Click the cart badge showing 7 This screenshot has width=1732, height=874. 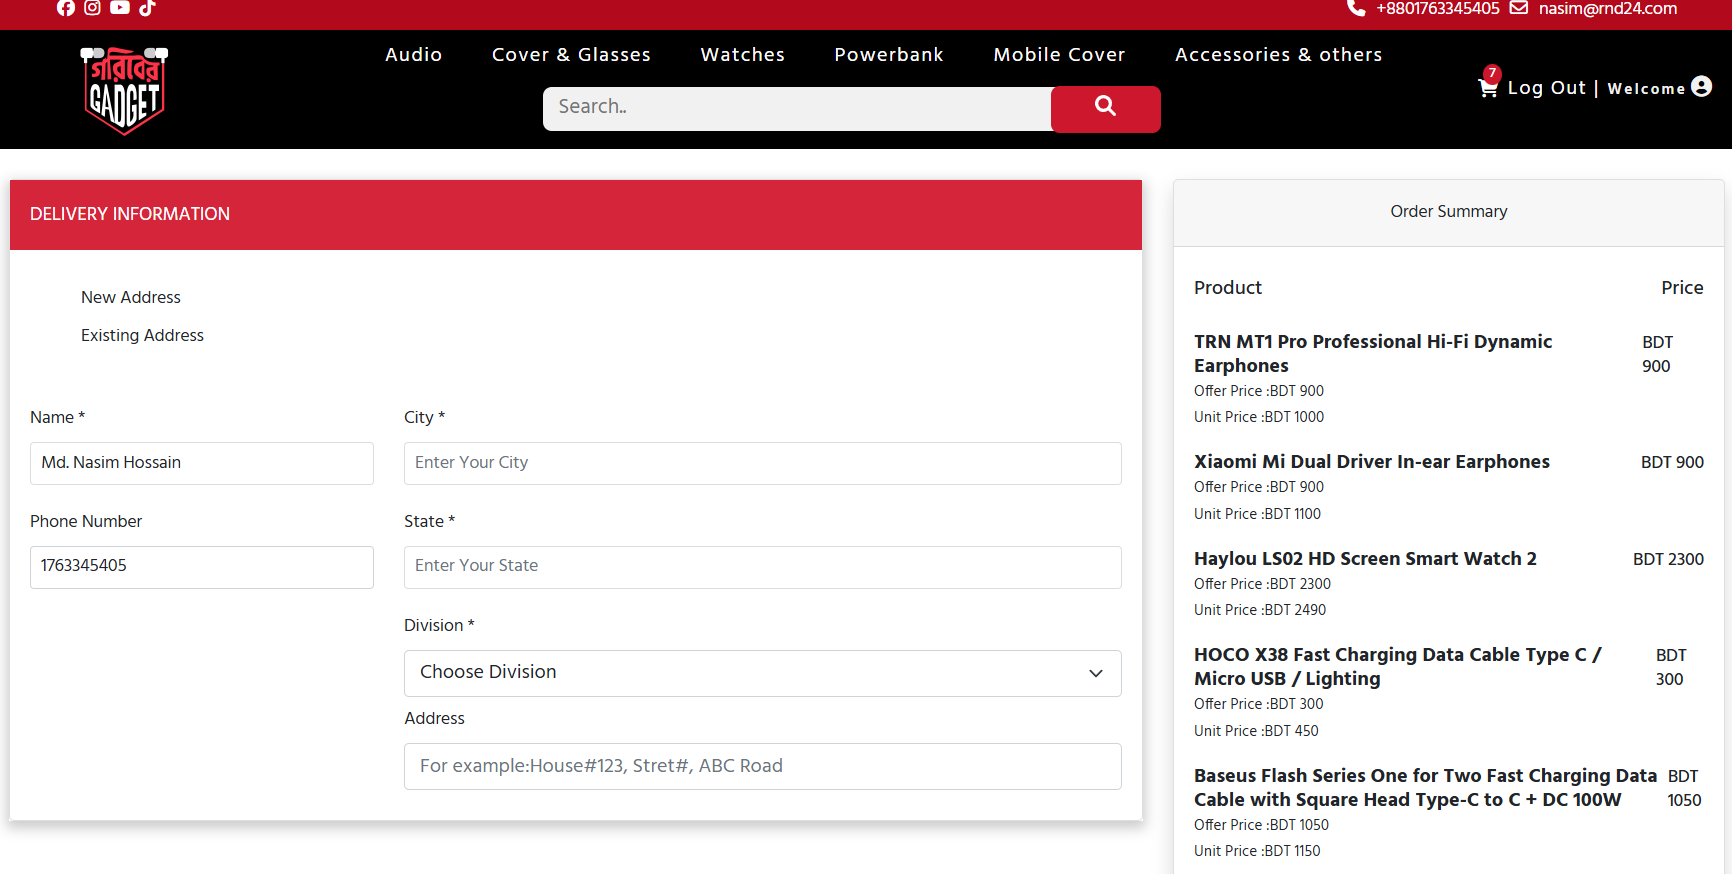(x=1492, y=73)
